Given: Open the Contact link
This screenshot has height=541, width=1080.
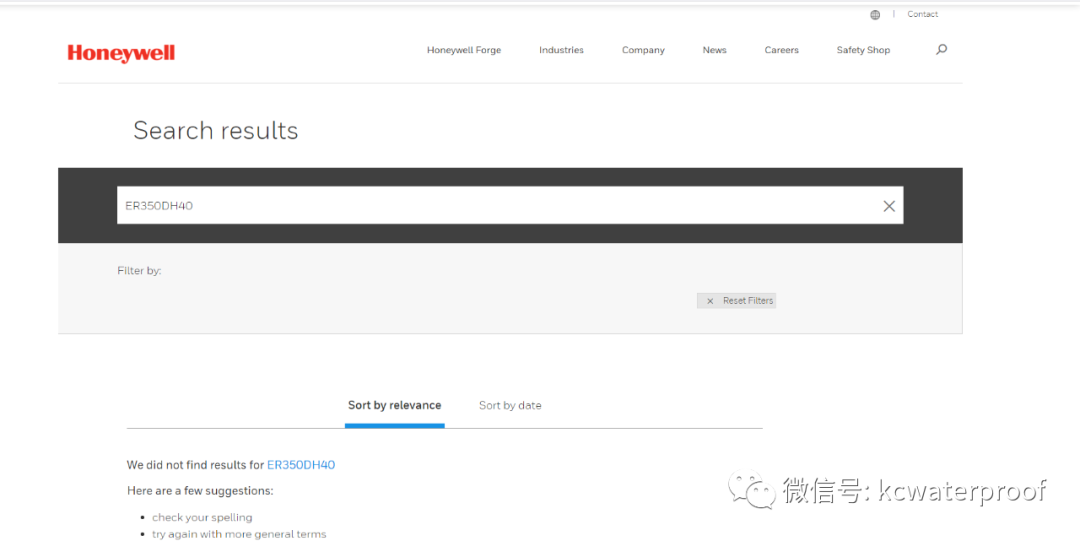Looking at the screenshot, I should tap(922, 14).
